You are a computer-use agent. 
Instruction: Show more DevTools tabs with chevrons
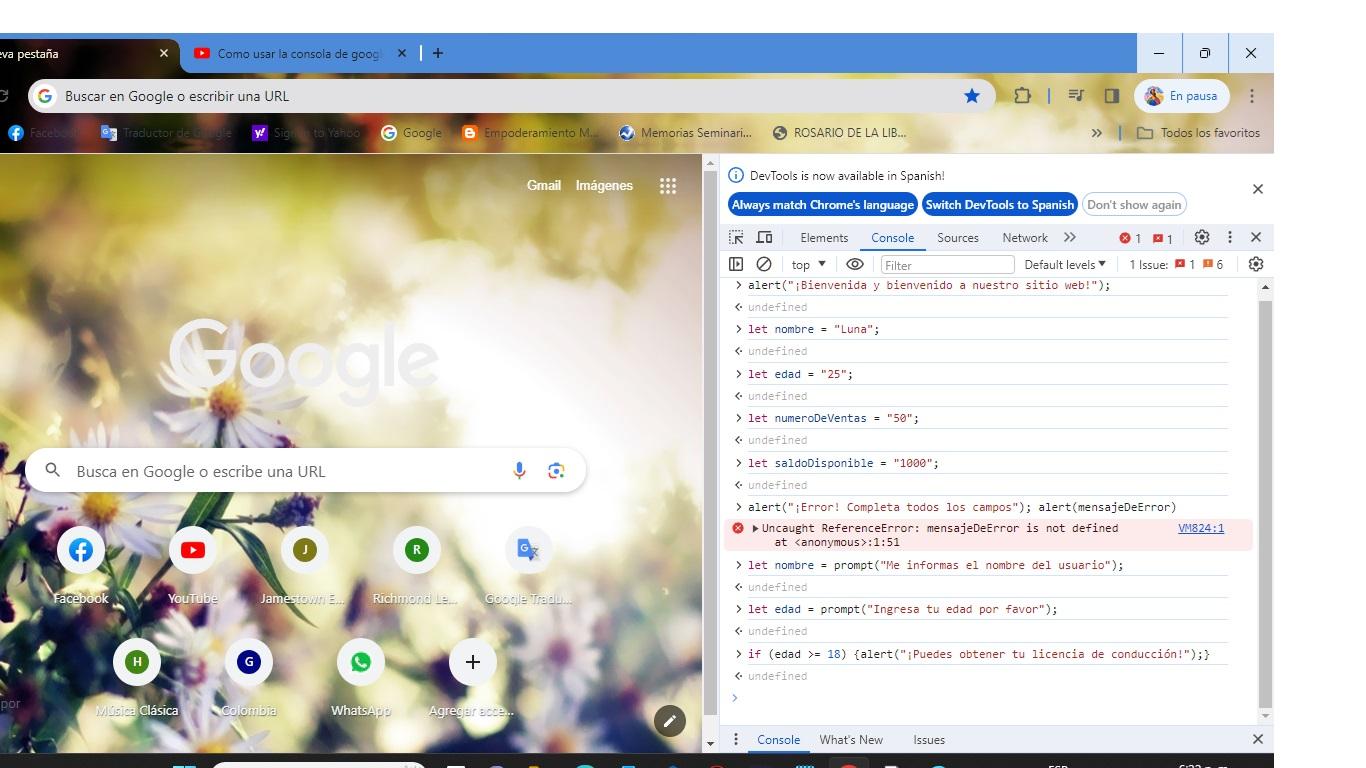click(x=1070, y=237)
